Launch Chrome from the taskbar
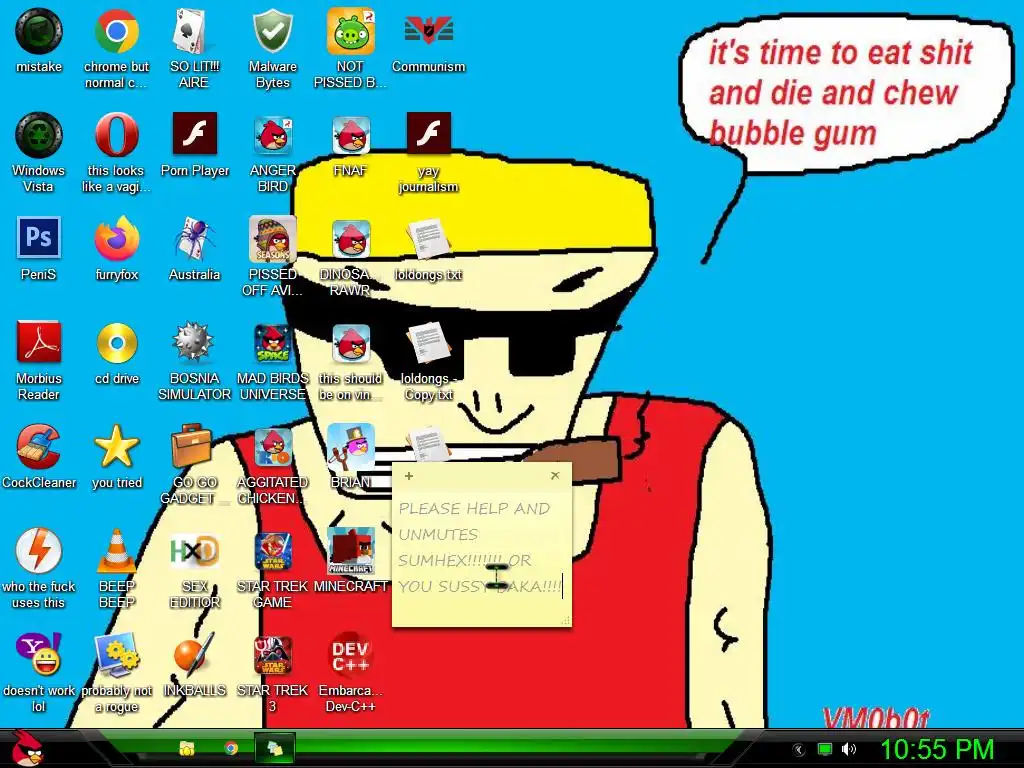The height and width of the screenshot is (768, 1024). [231, 748]
